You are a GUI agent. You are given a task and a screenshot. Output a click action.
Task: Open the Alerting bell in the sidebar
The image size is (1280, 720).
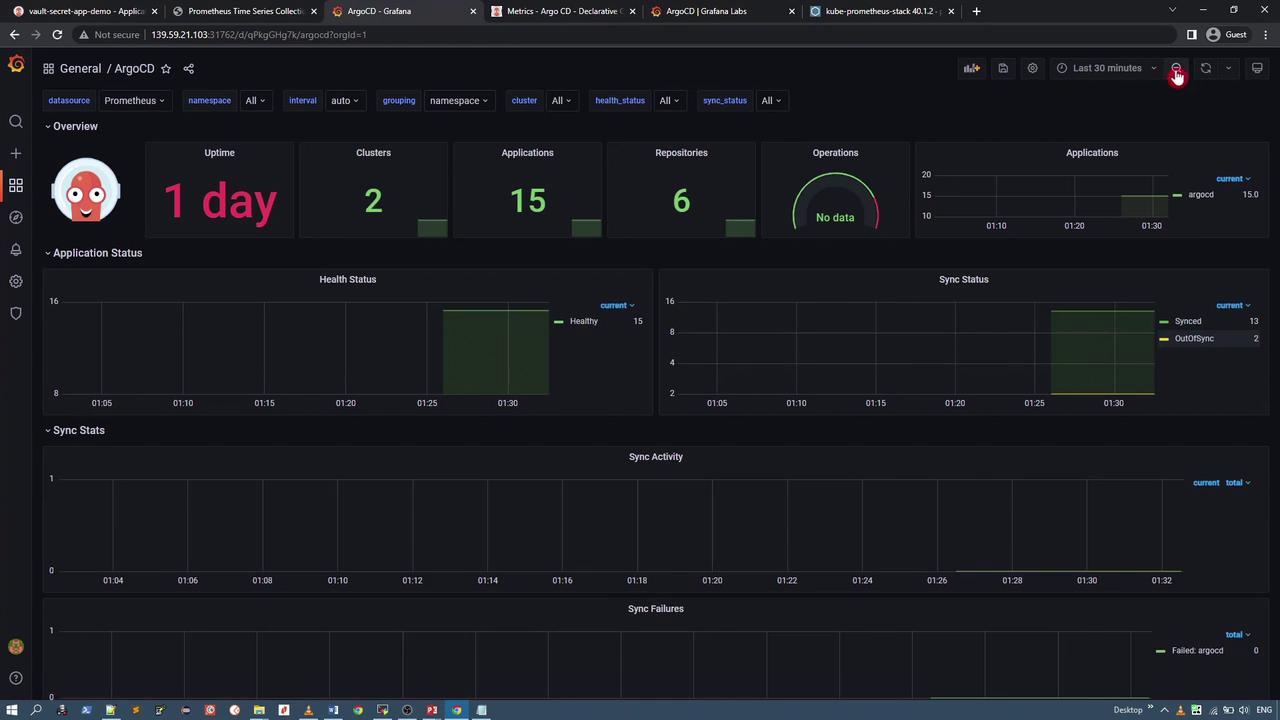[x=16, y=249]
